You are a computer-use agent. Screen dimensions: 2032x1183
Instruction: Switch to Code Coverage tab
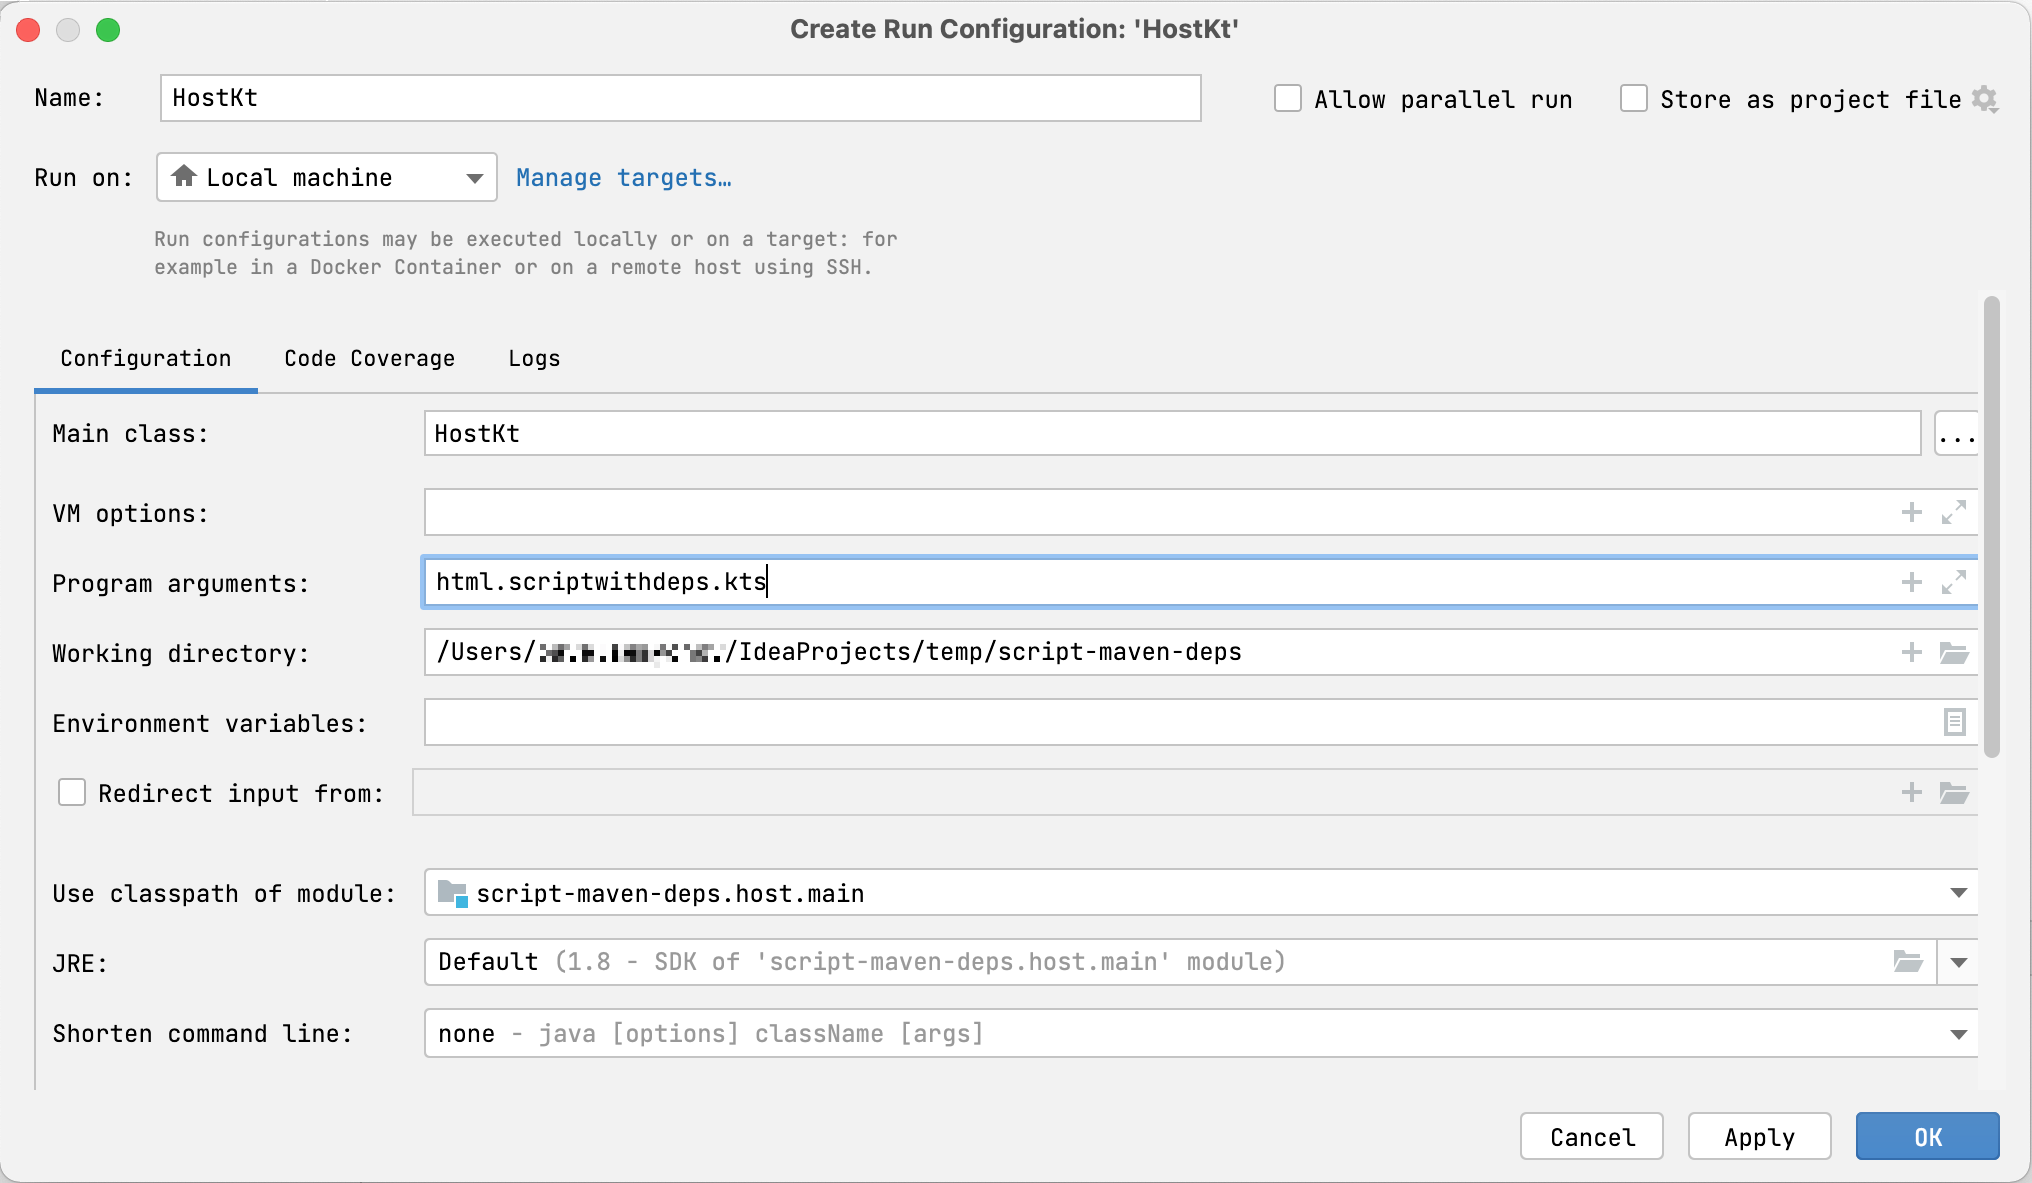click(x=369, y=358)
